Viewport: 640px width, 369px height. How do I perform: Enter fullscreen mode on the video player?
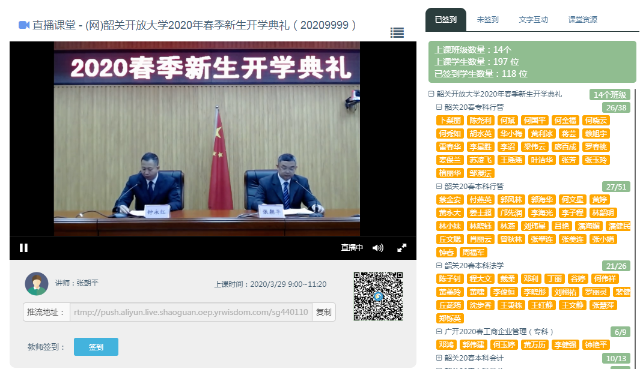click(402, 248)
